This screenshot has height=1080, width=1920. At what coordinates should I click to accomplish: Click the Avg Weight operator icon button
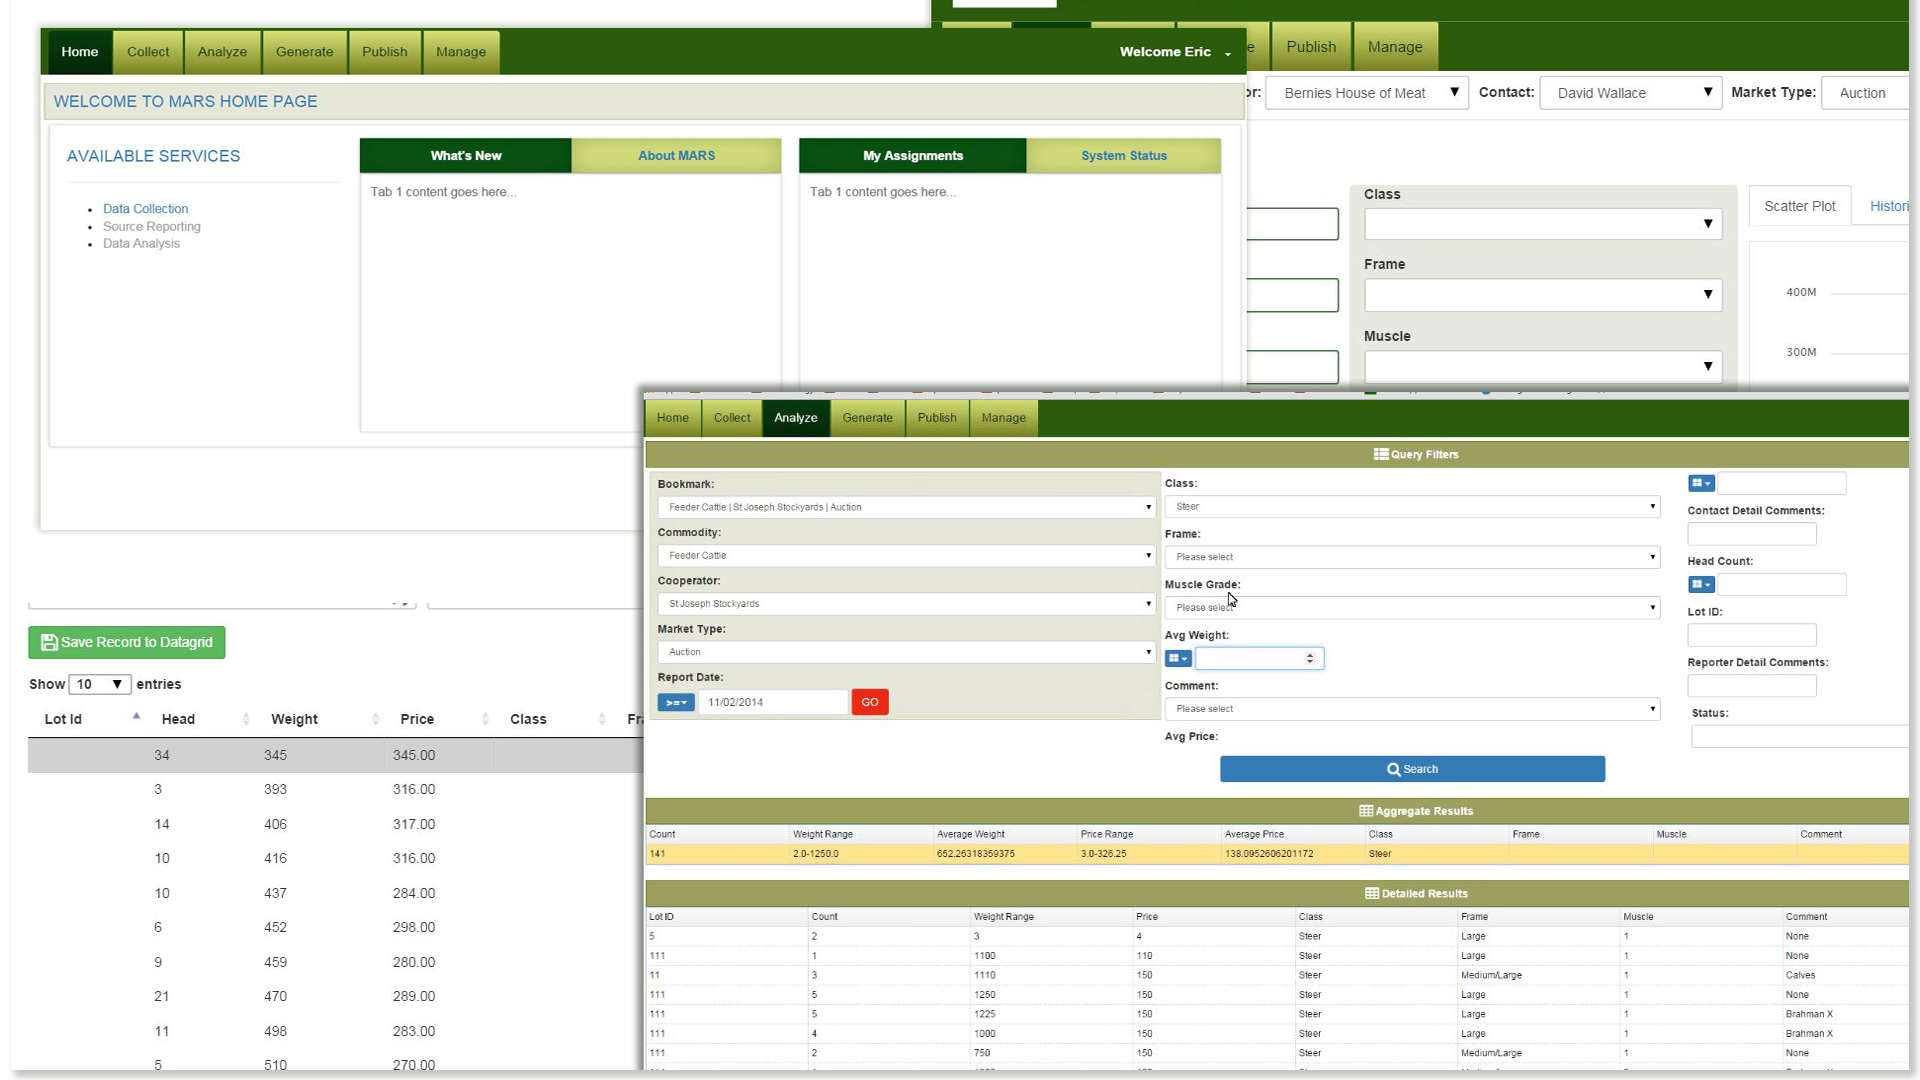1177,658
